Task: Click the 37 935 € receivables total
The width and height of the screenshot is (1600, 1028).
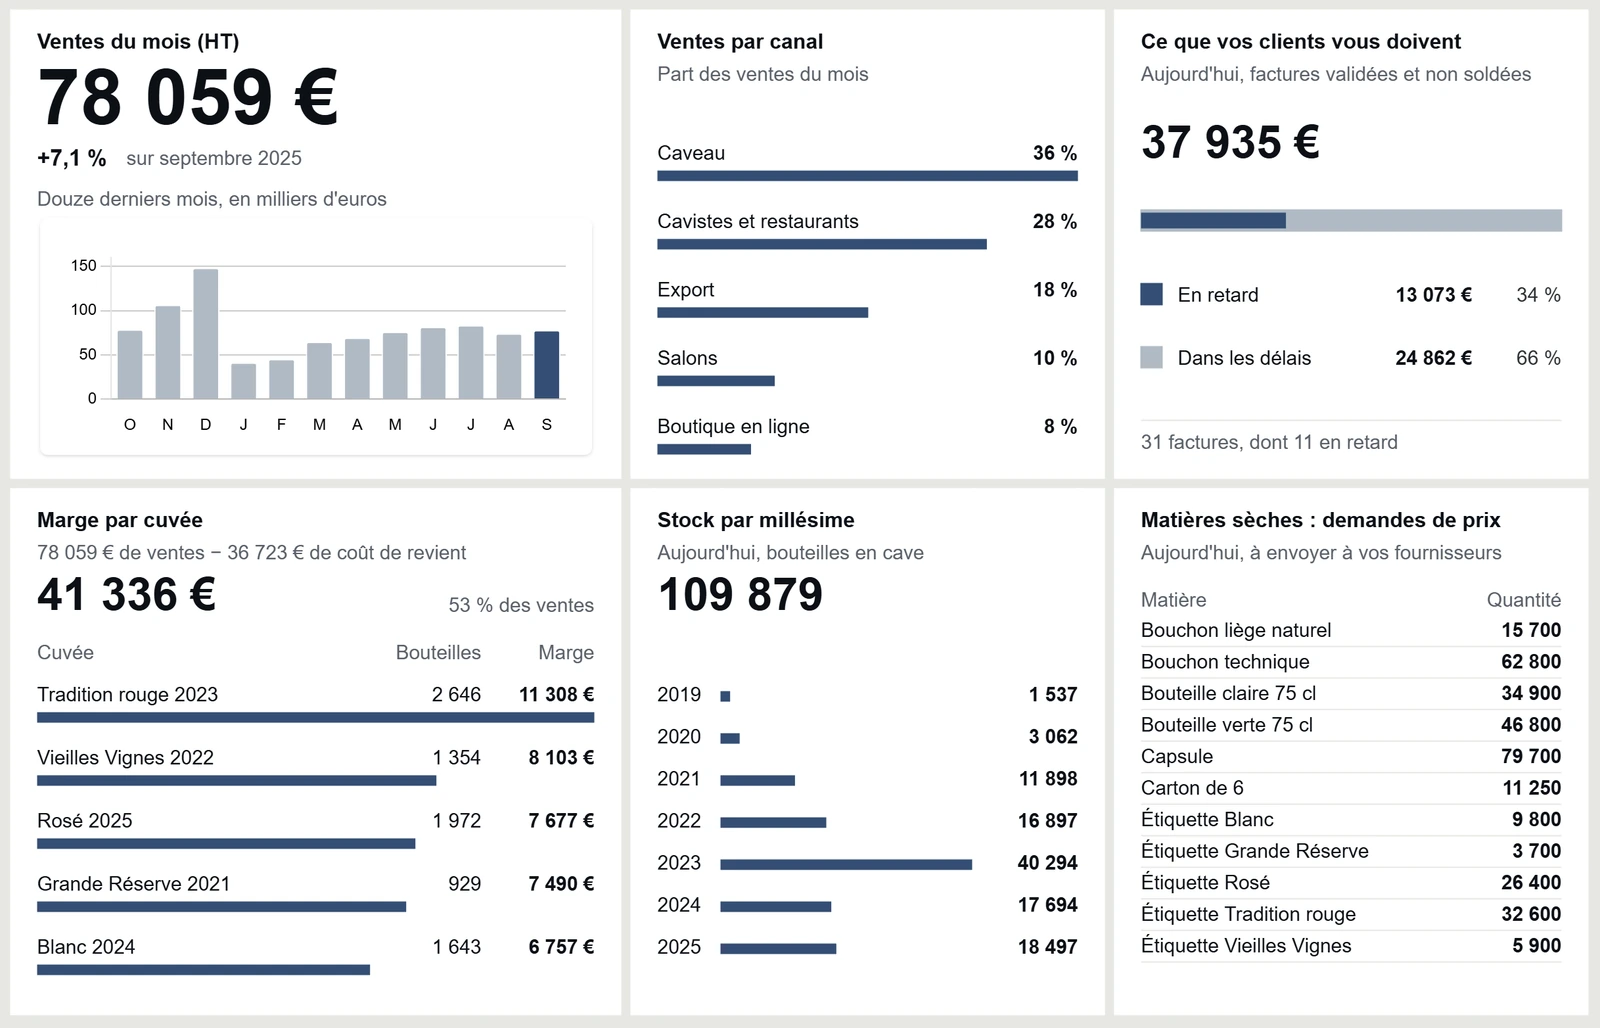Action: (1230, 142)
